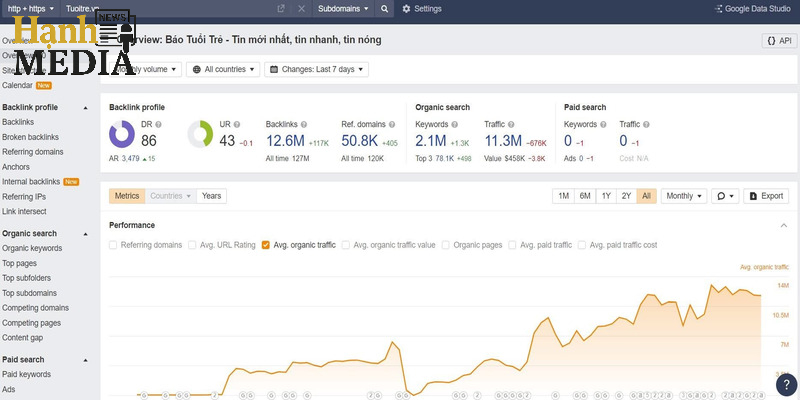
Task: Click the globe icon in countries filter
Action: click(196, 69)
